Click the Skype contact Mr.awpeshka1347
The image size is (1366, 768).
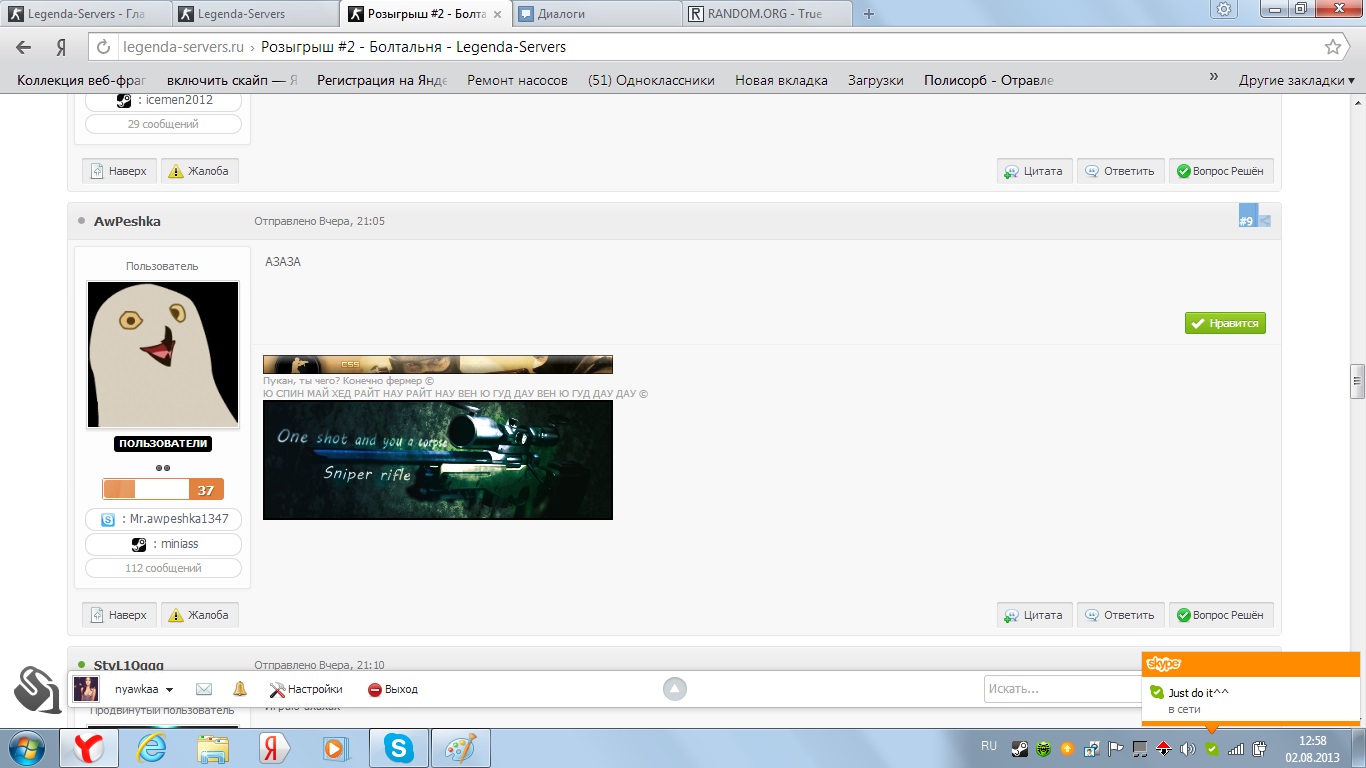(163, 519)
